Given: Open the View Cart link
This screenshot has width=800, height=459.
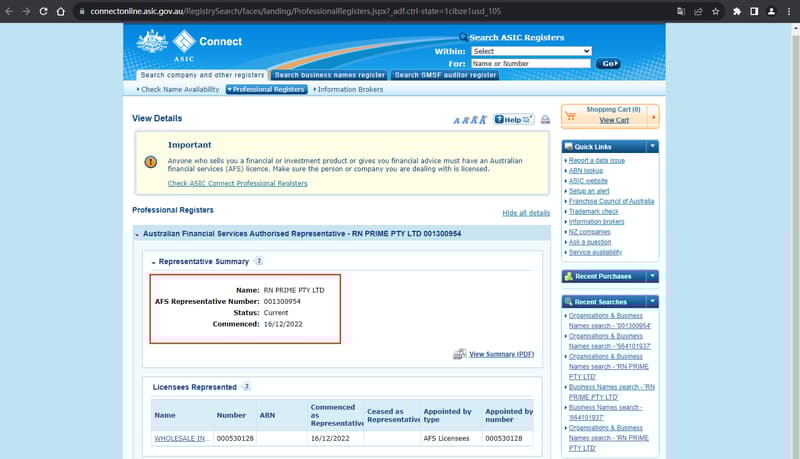Looking at the screenshot, I should click(614, 120).
